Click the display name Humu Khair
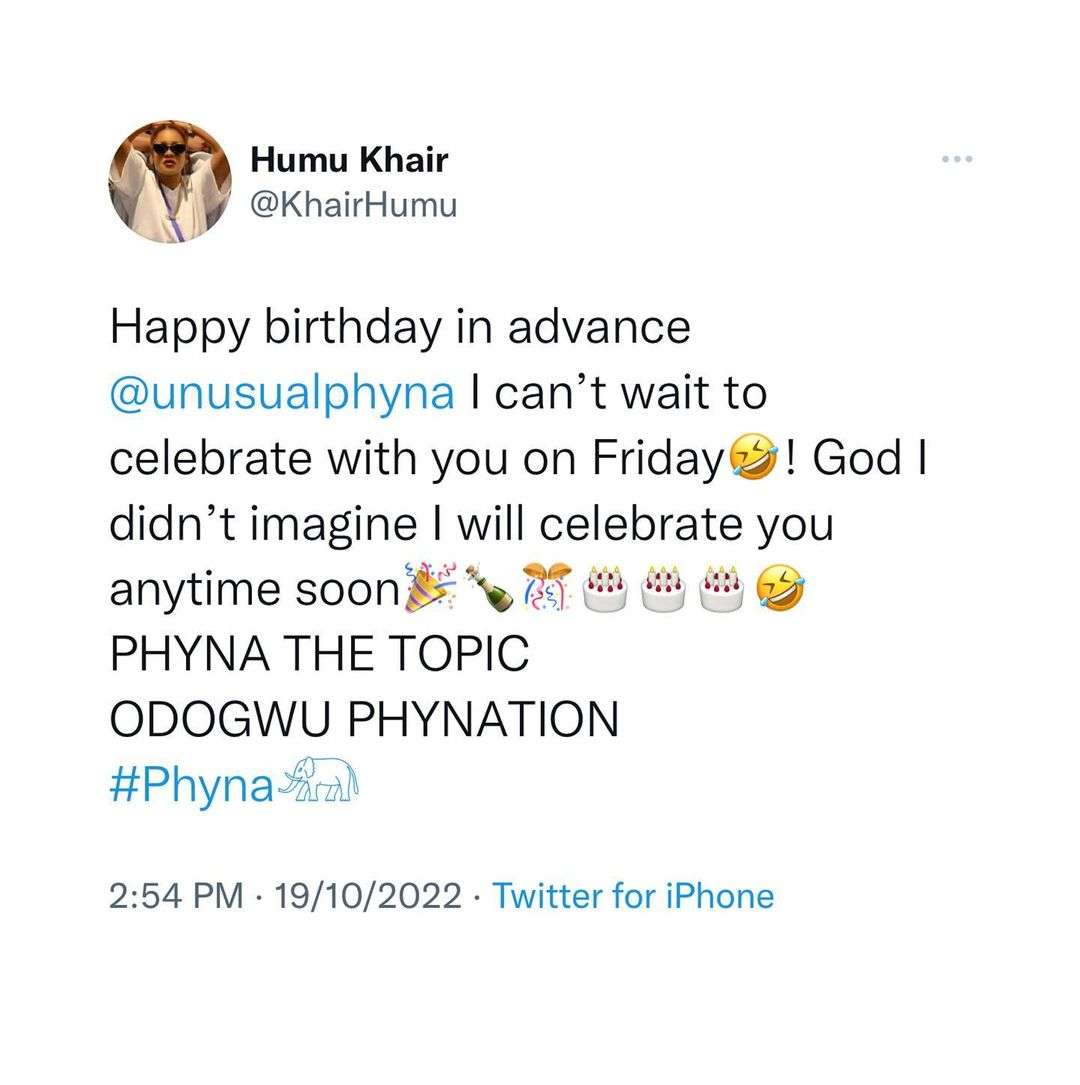Screen dimensions: 1080x1085 tap(348, 159)
